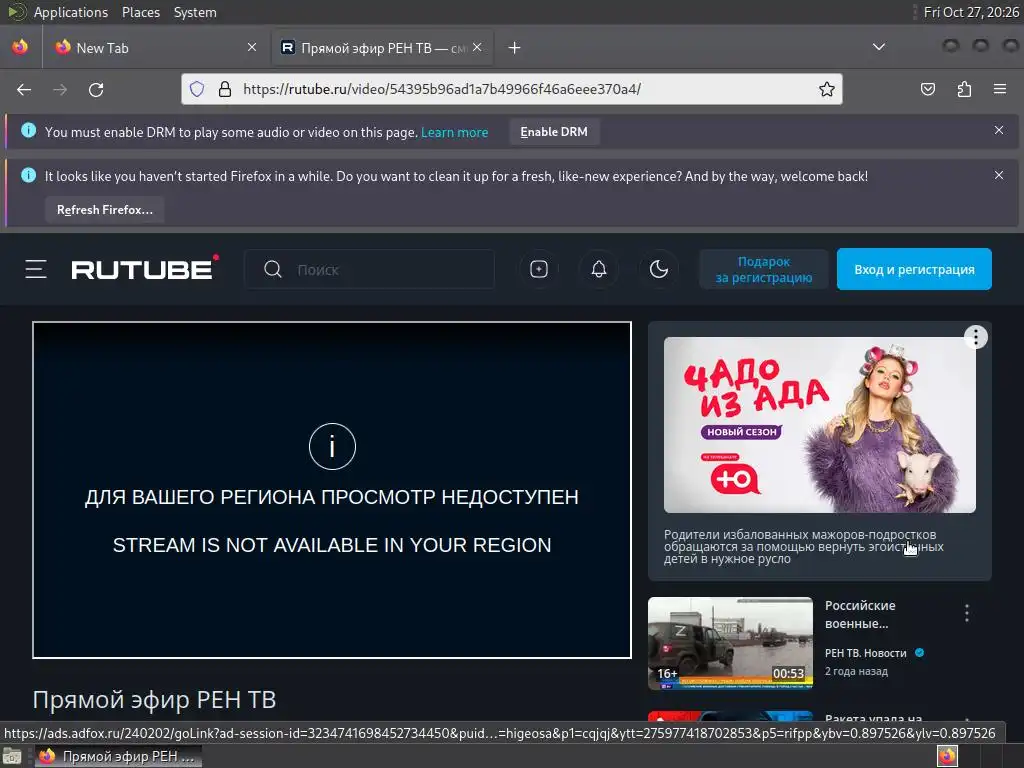Image resolution: width=1024 pixels, height=768 pixels.
Task: Click the Firefox tray icon in bottom panel
Action: click(947, 756)
